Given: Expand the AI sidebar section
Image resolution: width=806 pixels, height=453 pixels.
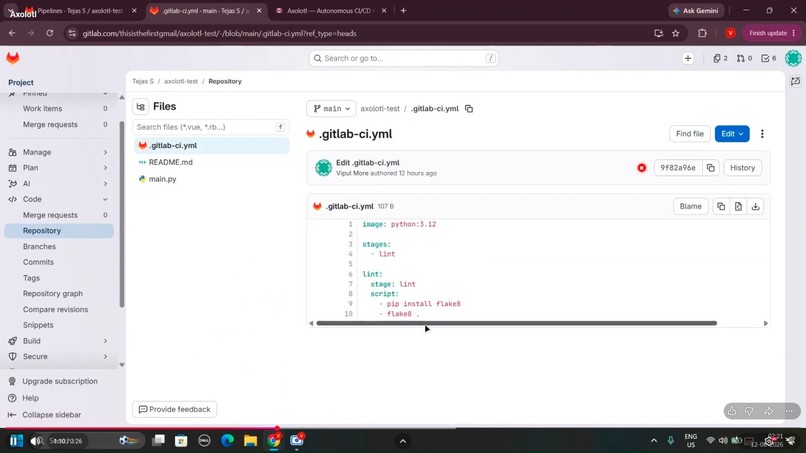Looking at the screenshot, I should [59, 184].
